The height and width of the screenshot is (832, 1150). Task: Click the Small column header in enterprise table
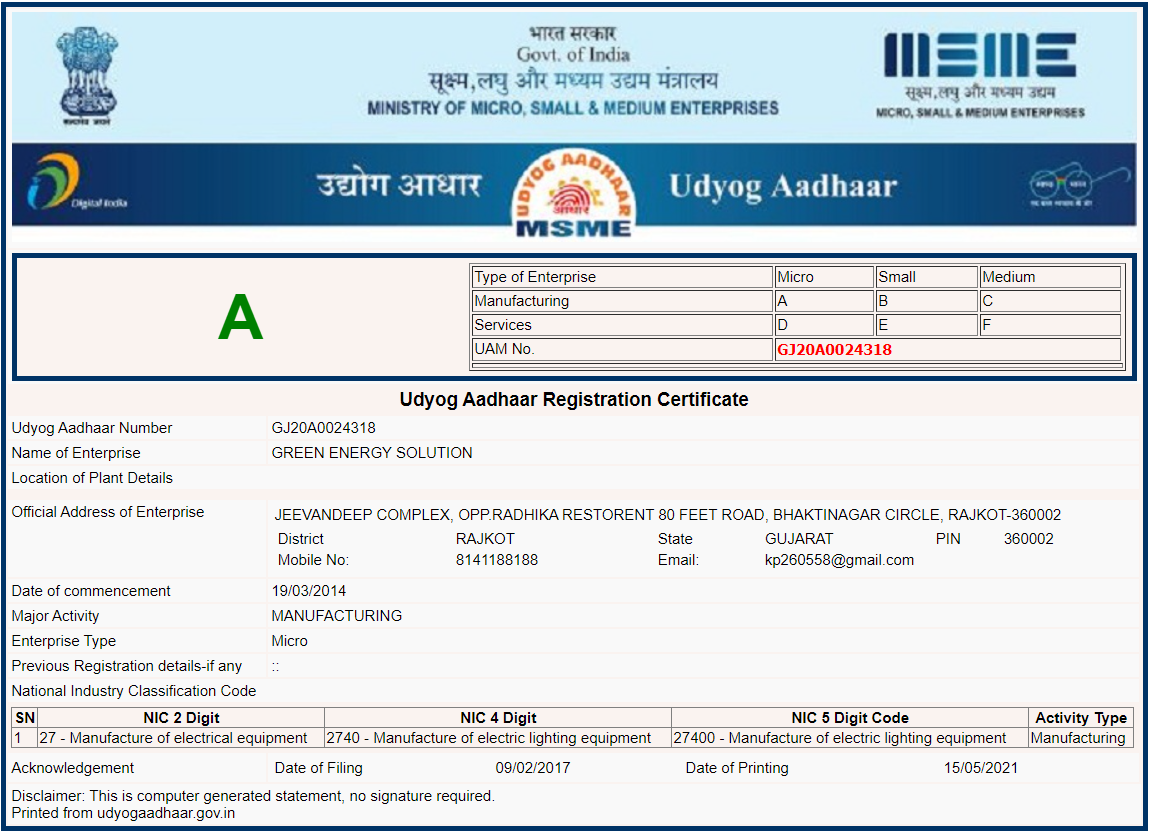926,277
